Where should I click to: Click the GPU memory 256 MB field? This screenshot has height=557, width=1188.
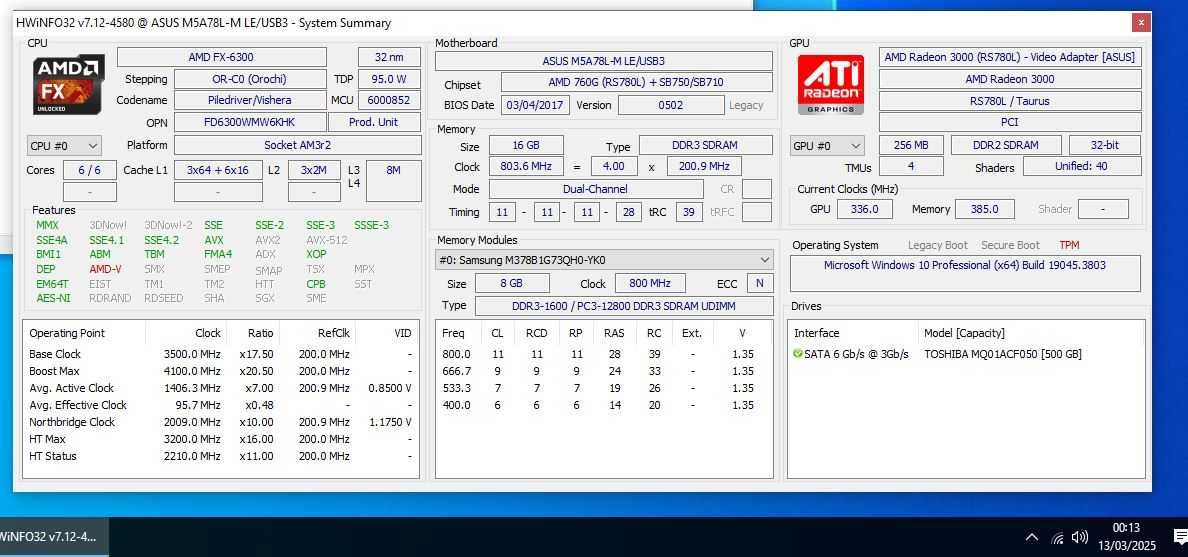[x=911, y=145]
